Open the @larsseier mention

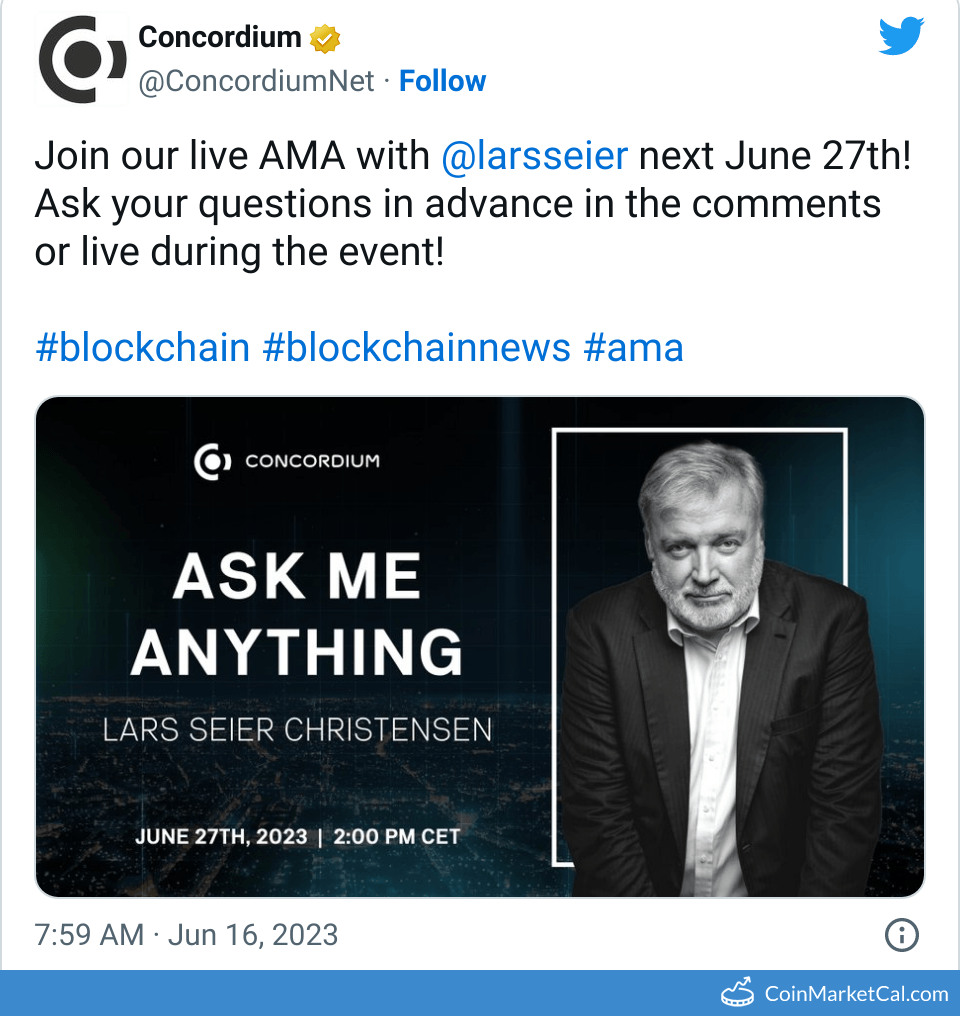point(535,156)
